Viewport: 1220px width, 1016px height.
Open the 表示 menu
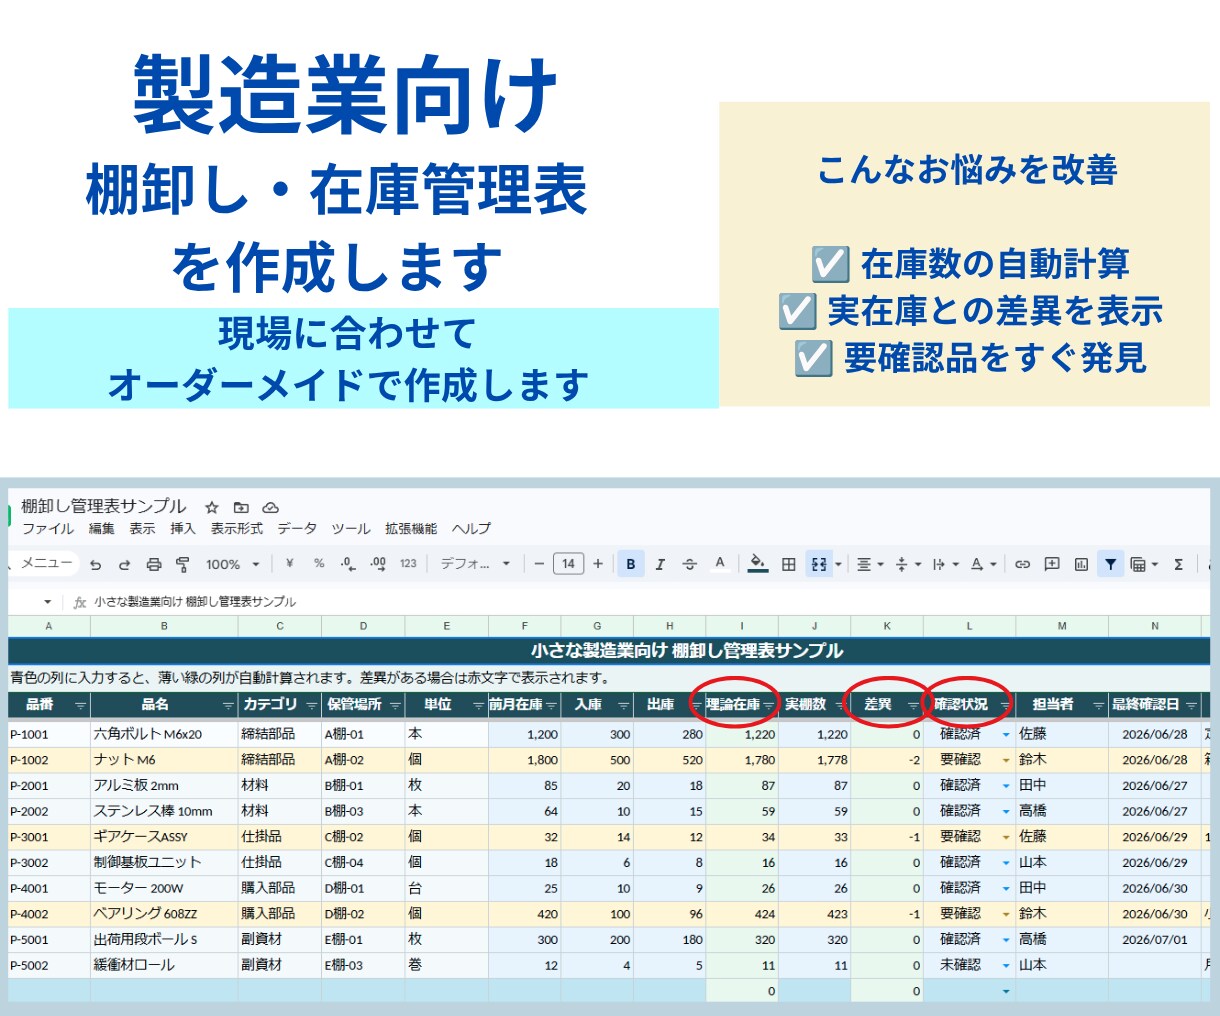point(142,529)
